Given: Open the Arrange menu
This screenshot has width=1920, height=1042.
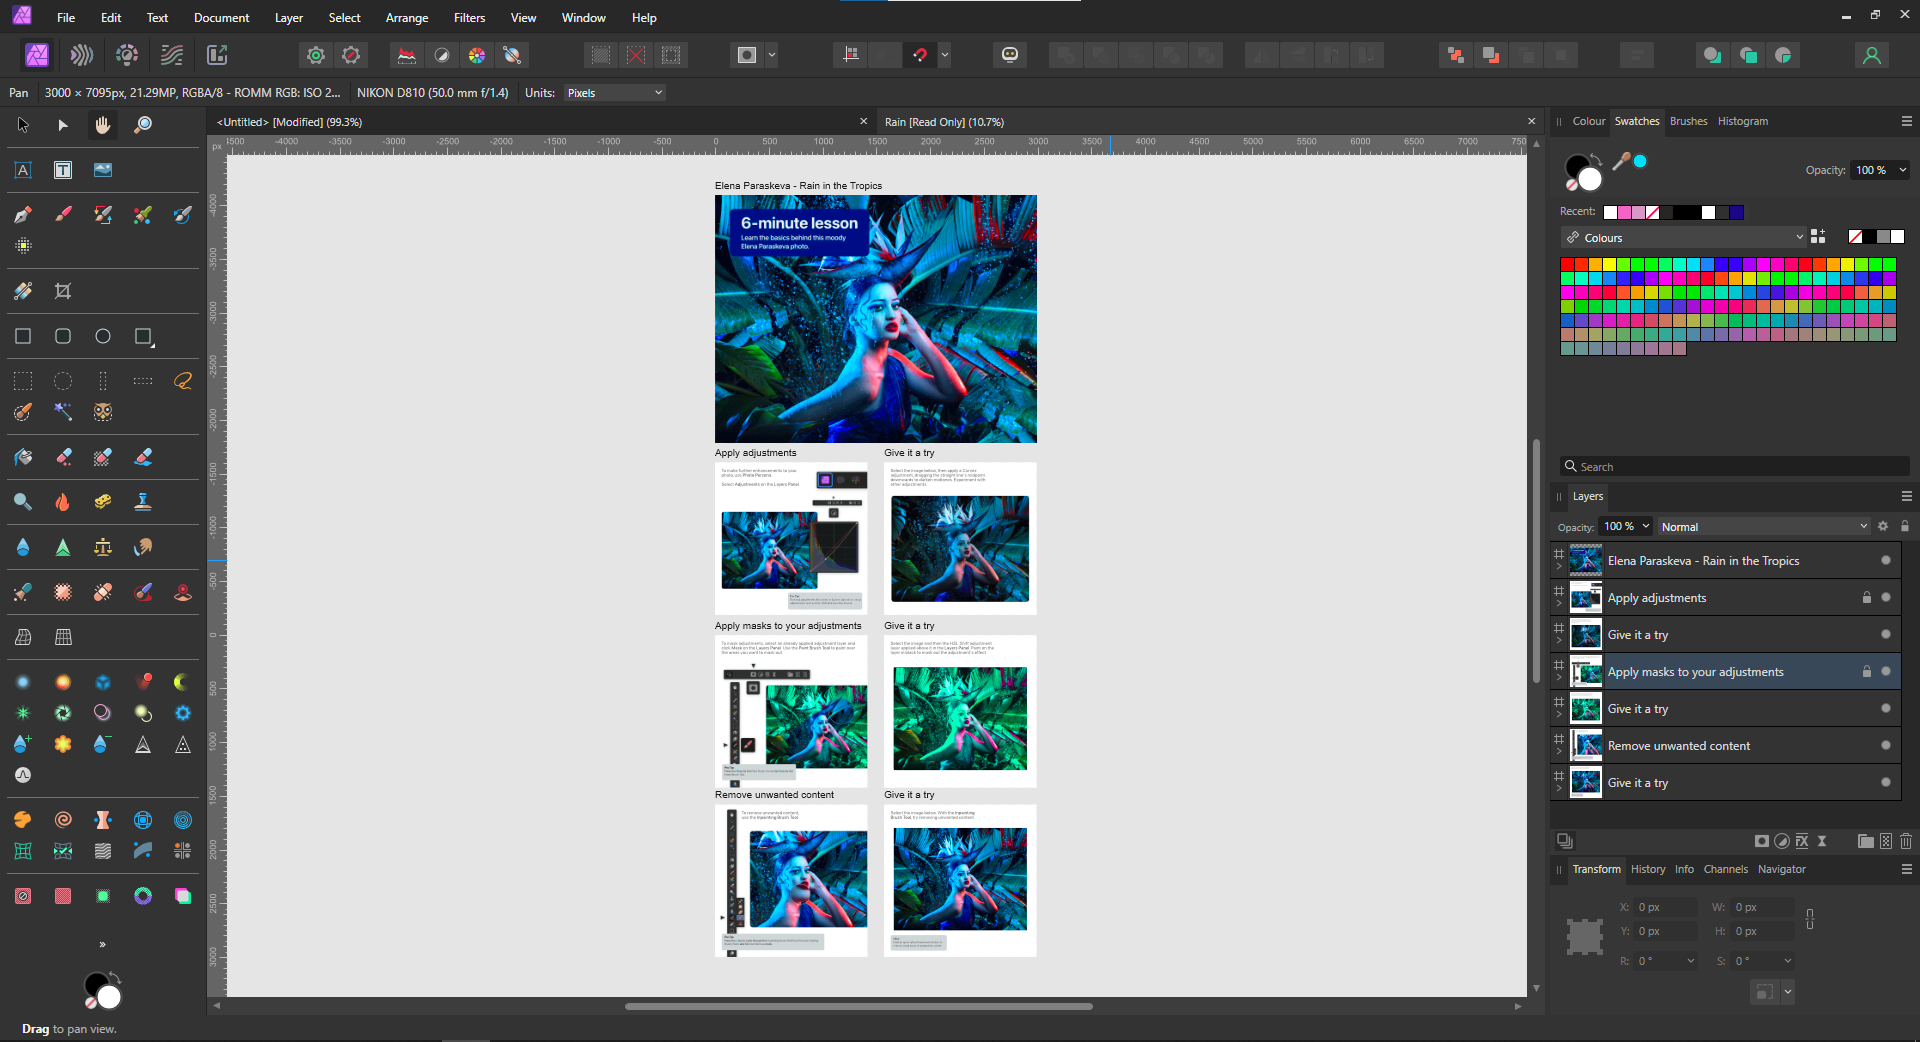Looking at the screenshot, I should 407,18.
